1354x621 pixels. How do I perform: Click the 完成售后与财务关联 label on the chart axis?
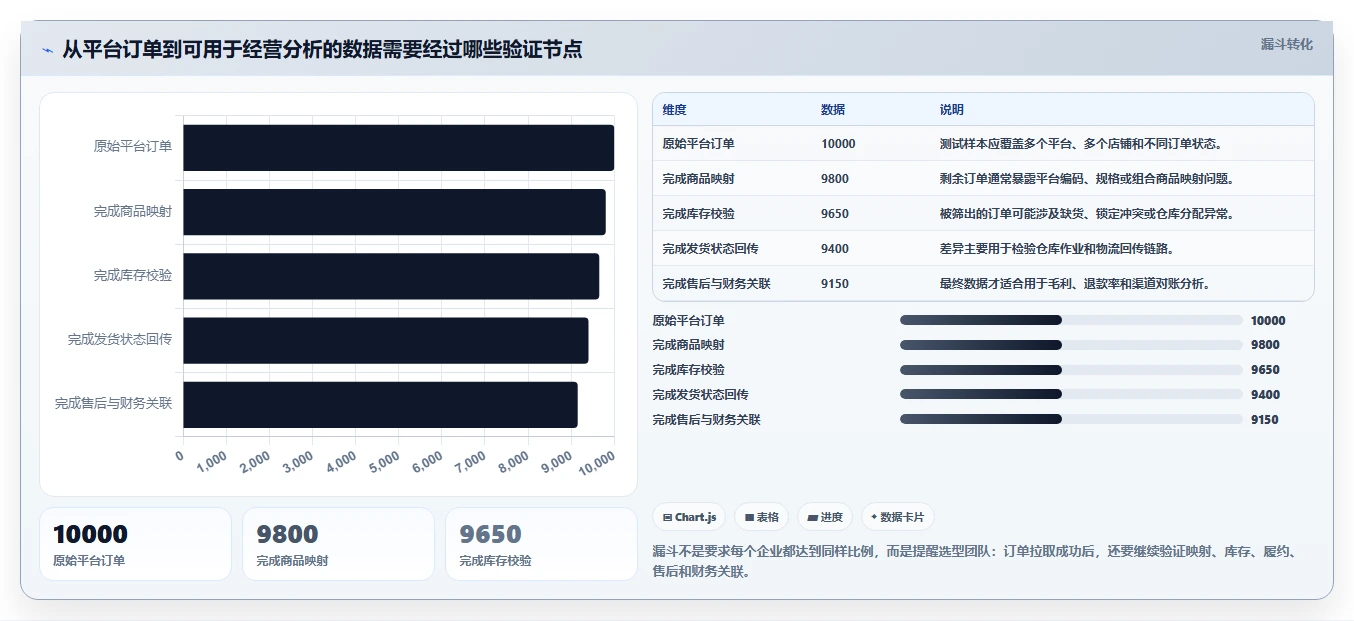click(114, 404)
